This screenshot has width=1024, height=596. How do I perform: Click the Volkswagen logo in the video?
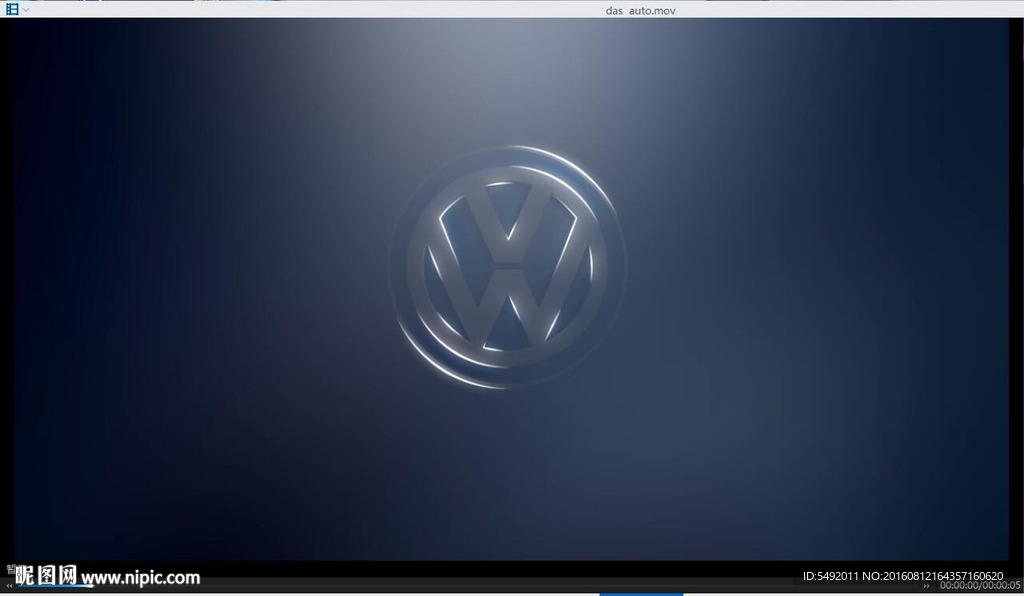coord(508,267)
